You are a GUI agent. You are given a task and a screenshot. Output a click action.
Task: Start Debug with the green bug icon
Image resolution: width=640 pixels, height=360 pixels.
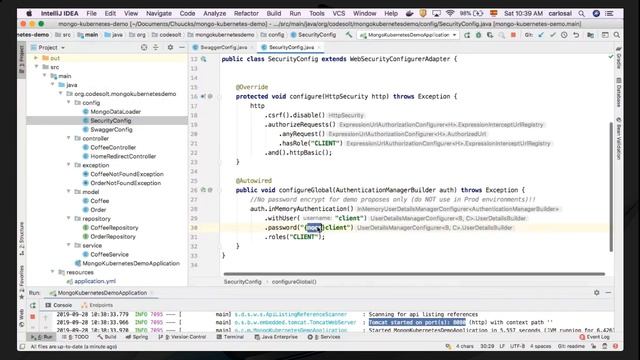click(x=478, y=35)
